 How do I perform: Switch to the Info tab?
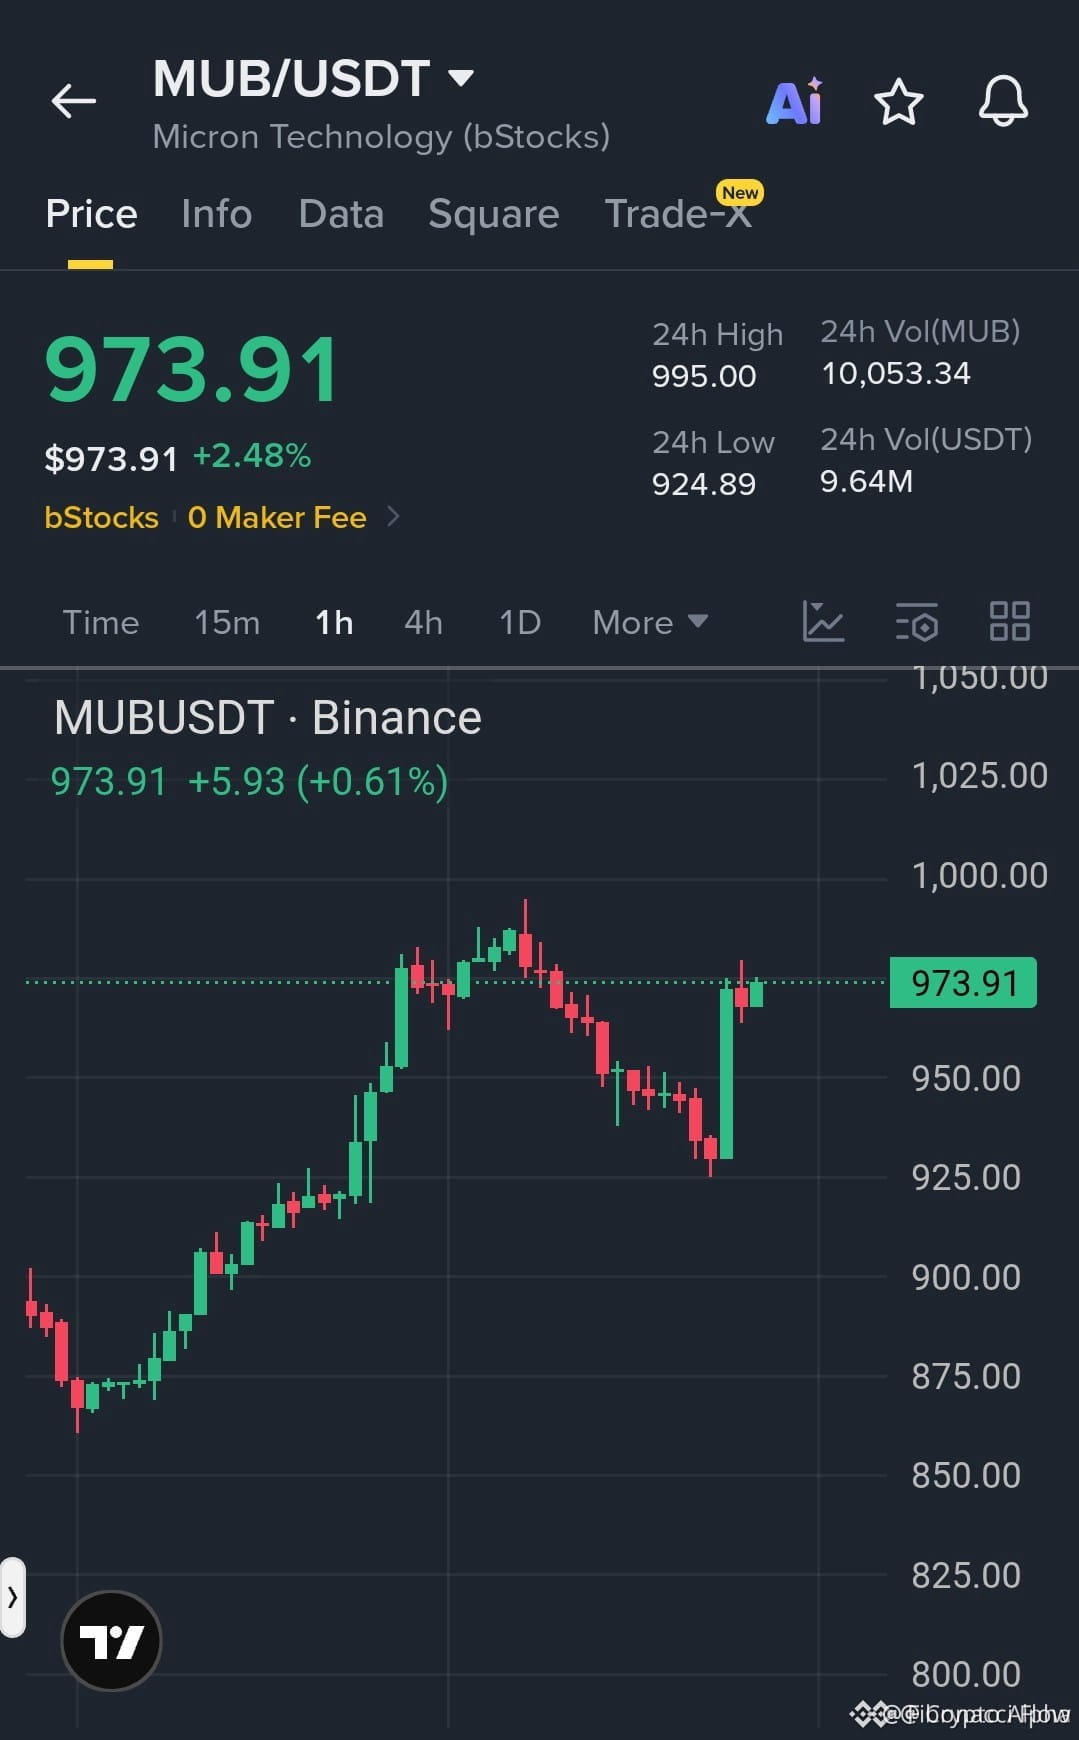click(216, 214)
